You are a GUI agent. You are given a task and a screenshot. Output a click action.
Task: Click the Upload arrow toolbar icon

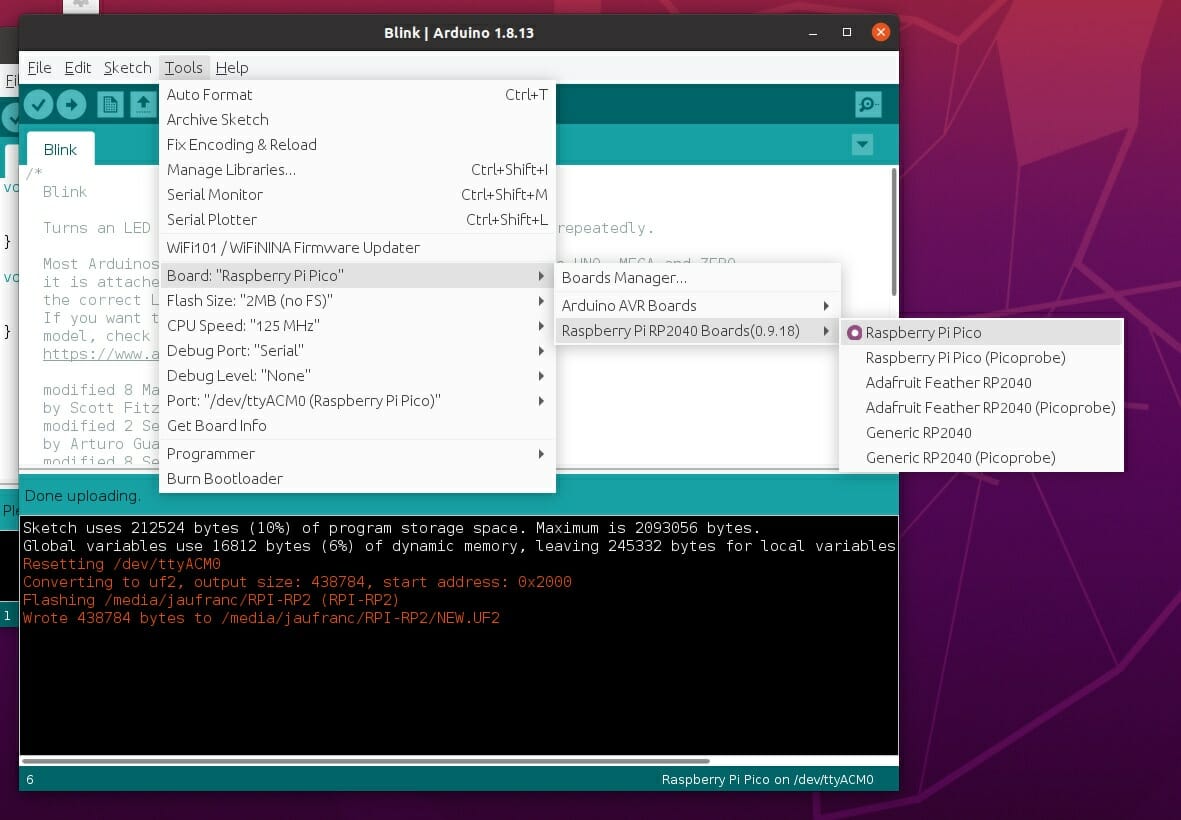point(72,105)
